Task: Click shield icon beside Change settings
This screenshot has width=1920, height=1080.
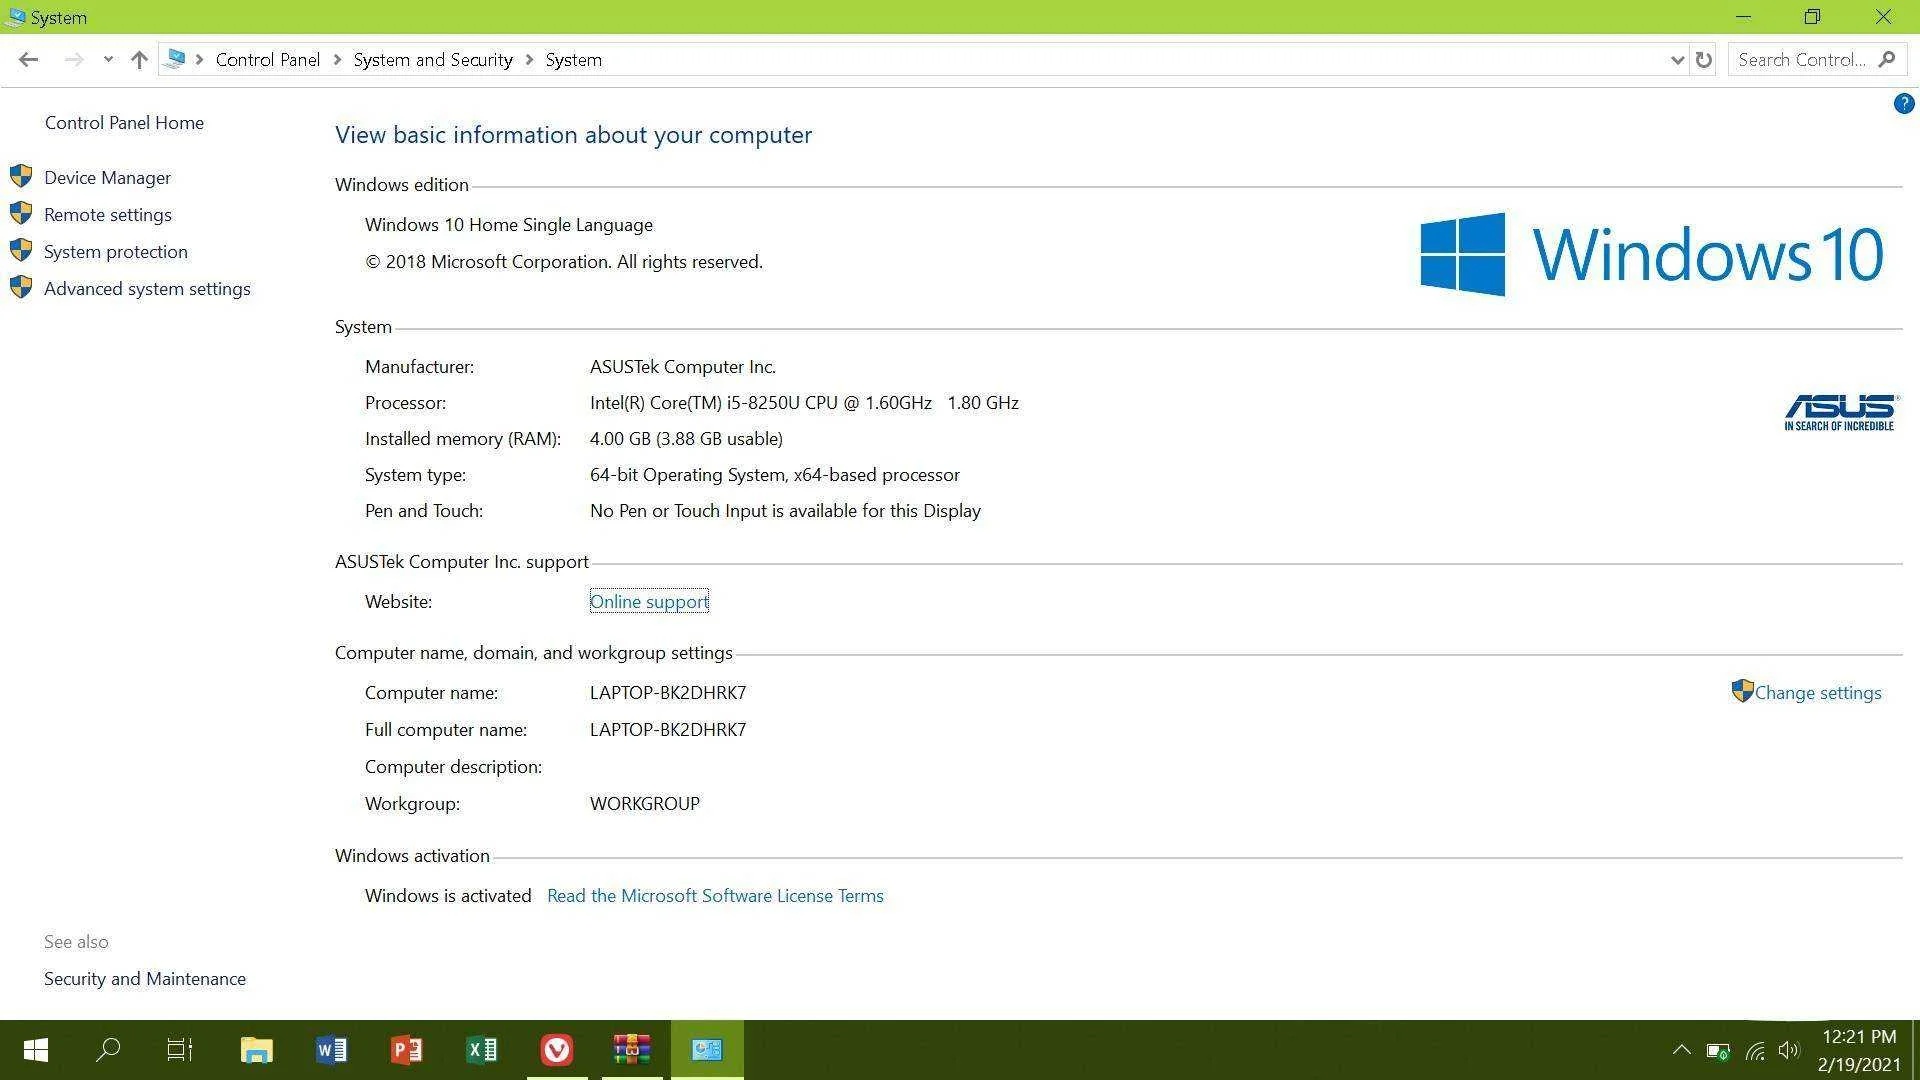Action: point(1742,692)
